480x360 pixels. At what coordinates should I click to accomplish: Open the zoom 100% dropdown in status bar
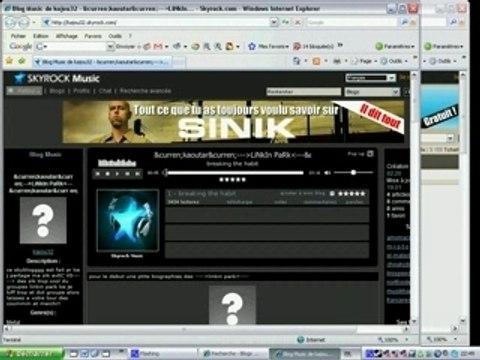point(406,340)
